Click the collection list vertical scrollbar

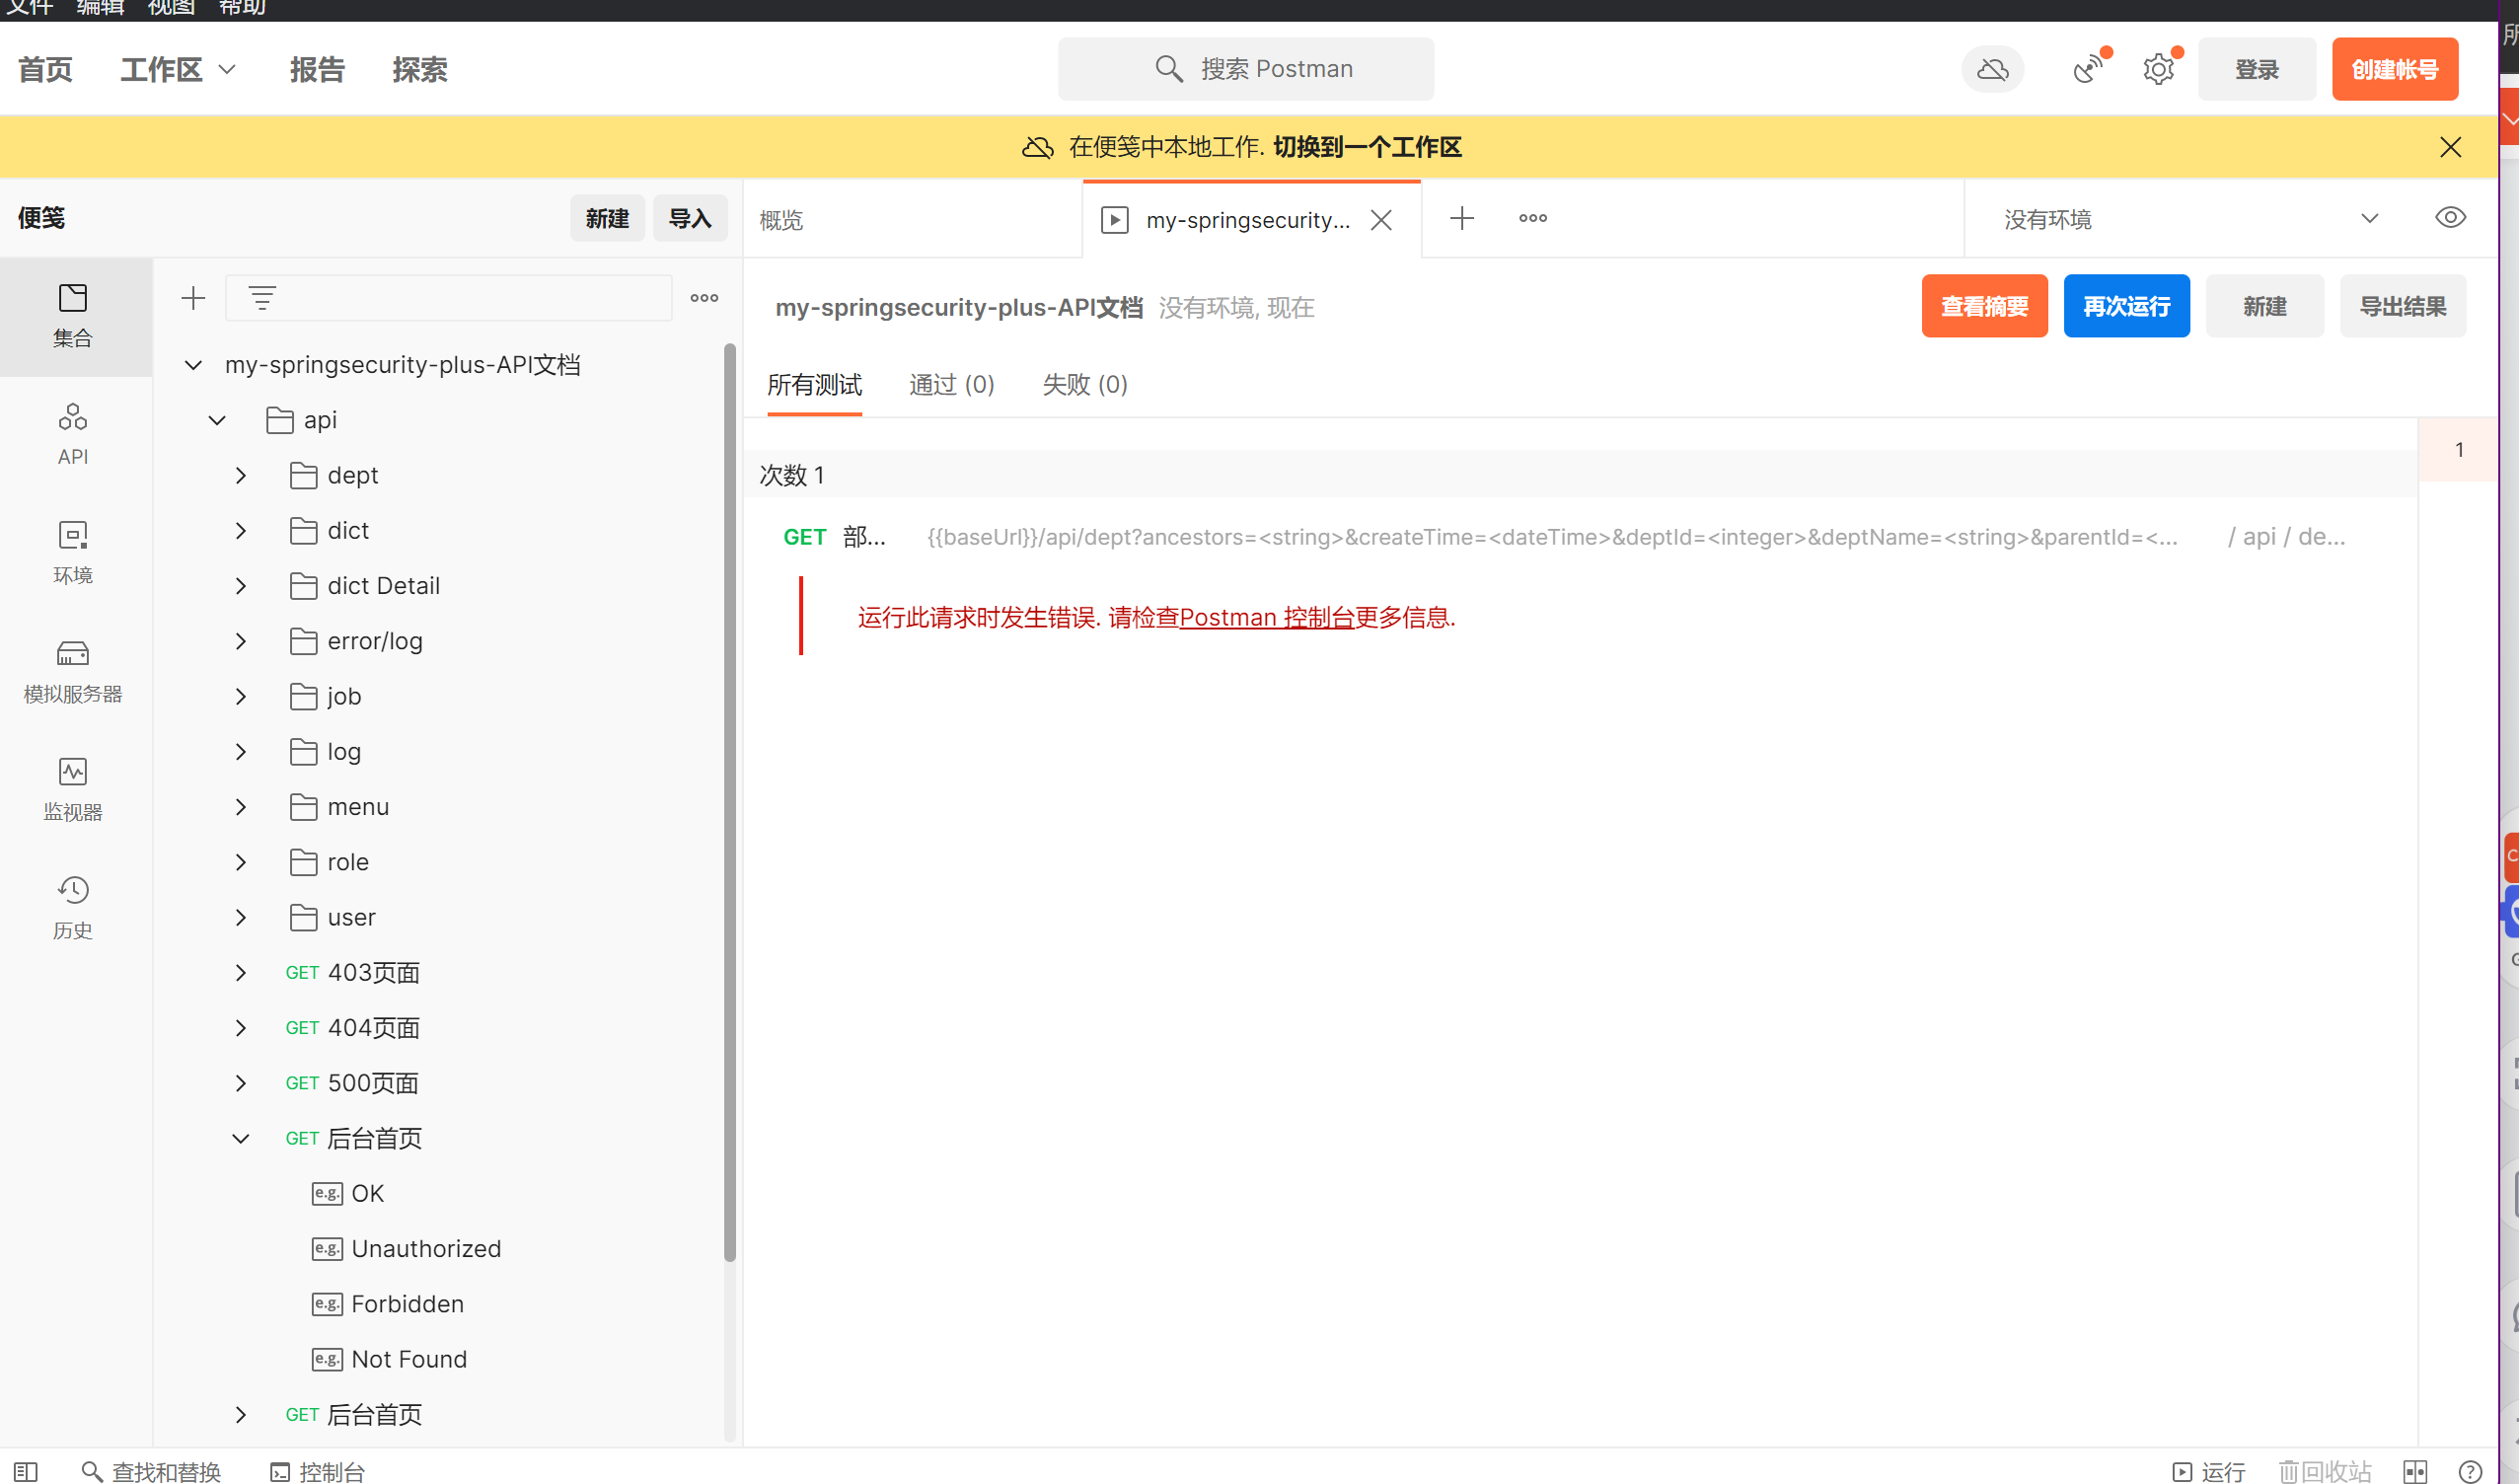729,800
